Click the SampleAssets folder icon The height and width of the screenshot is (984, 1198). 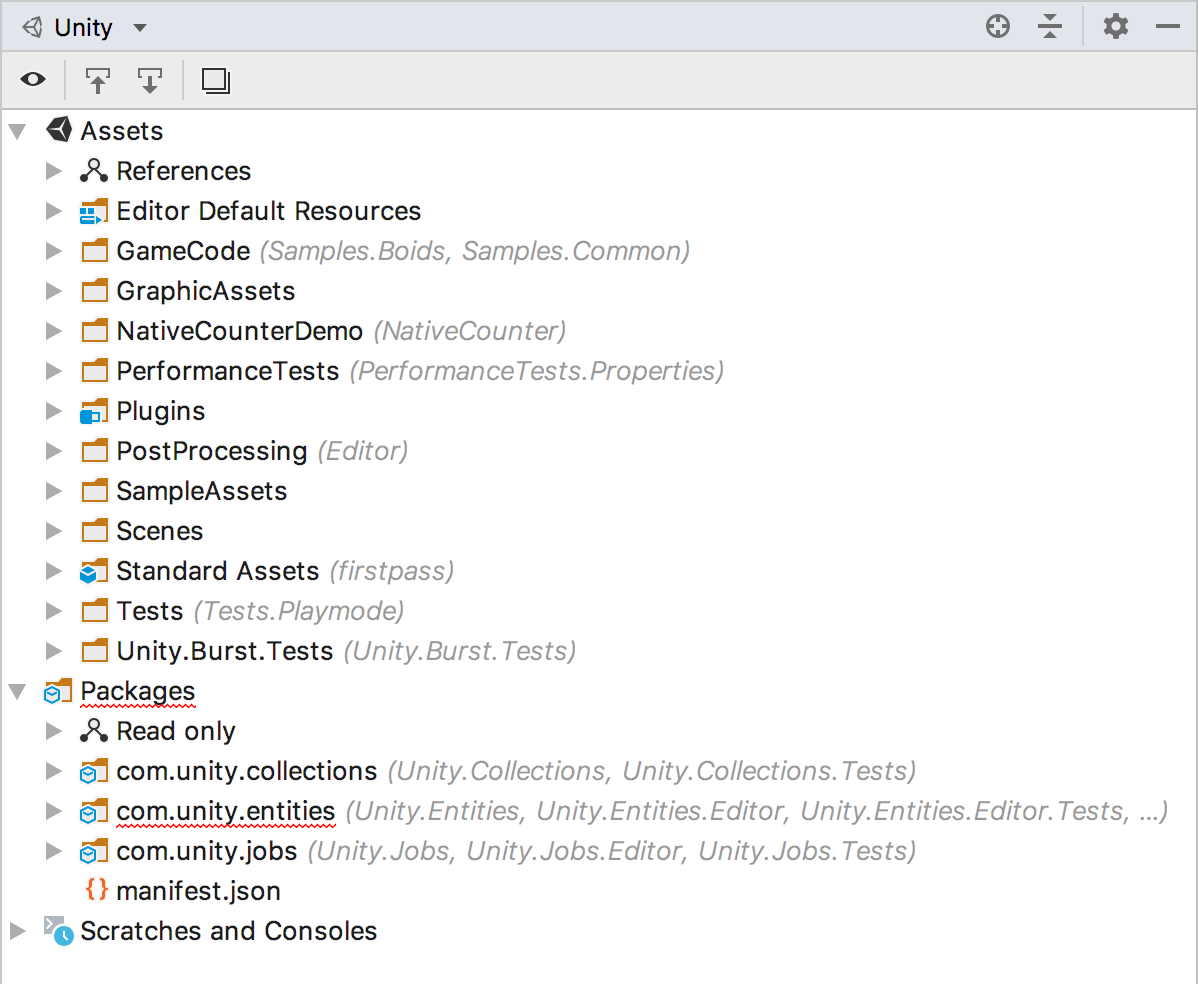tap(94, 490)
